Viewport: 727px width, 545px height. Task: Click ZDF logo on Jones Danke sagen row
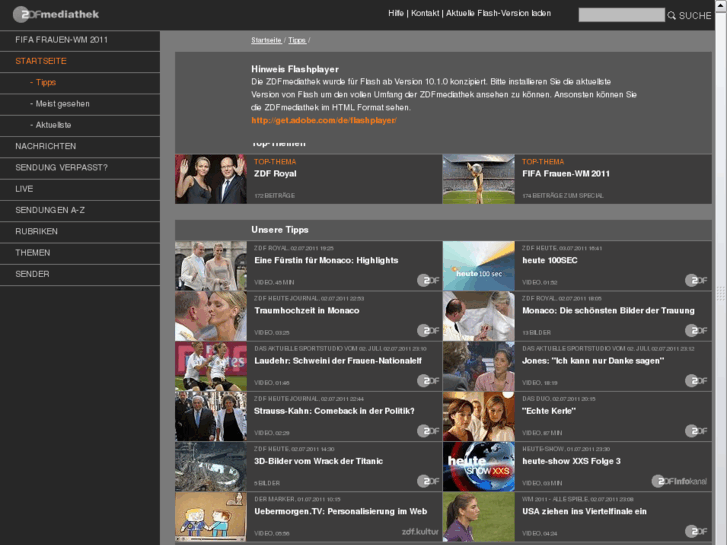pos(696,380)
